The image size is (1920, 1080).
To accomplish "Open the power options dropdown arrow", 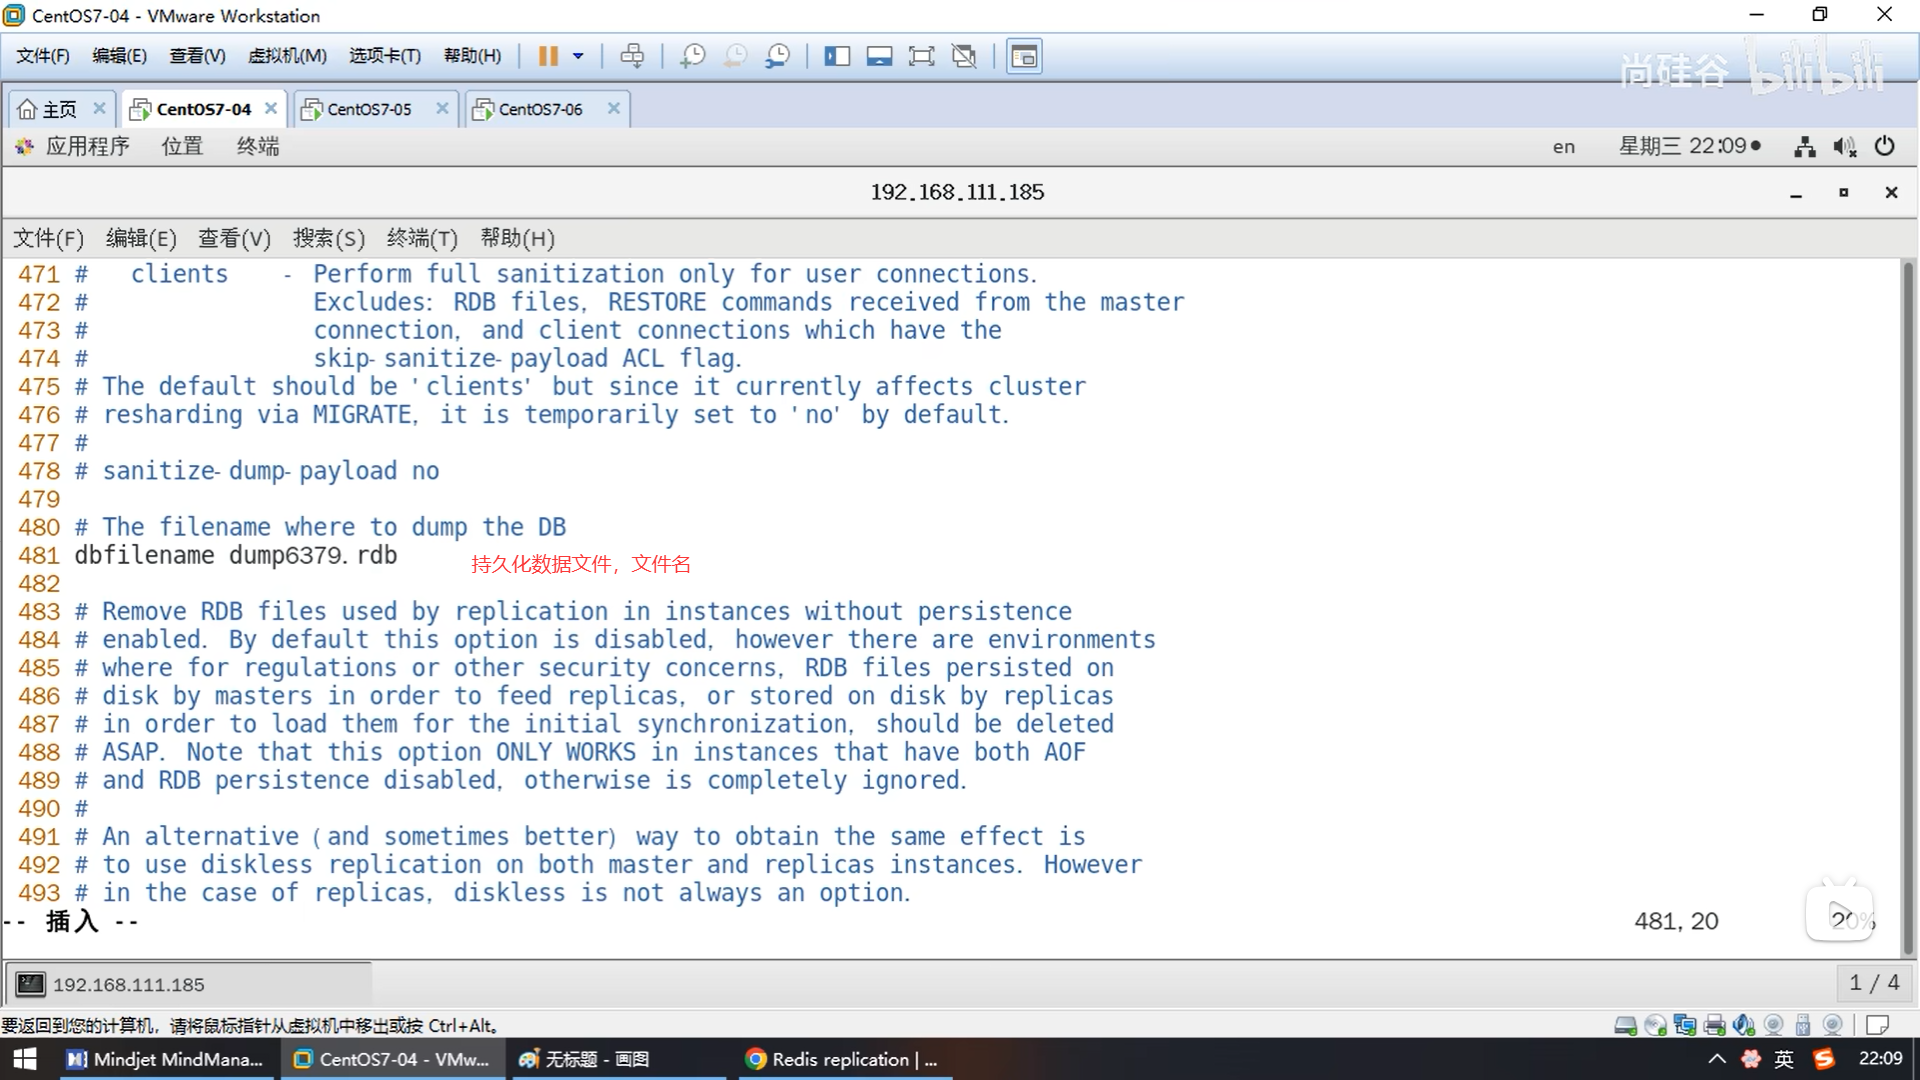I will pos(578,56).
